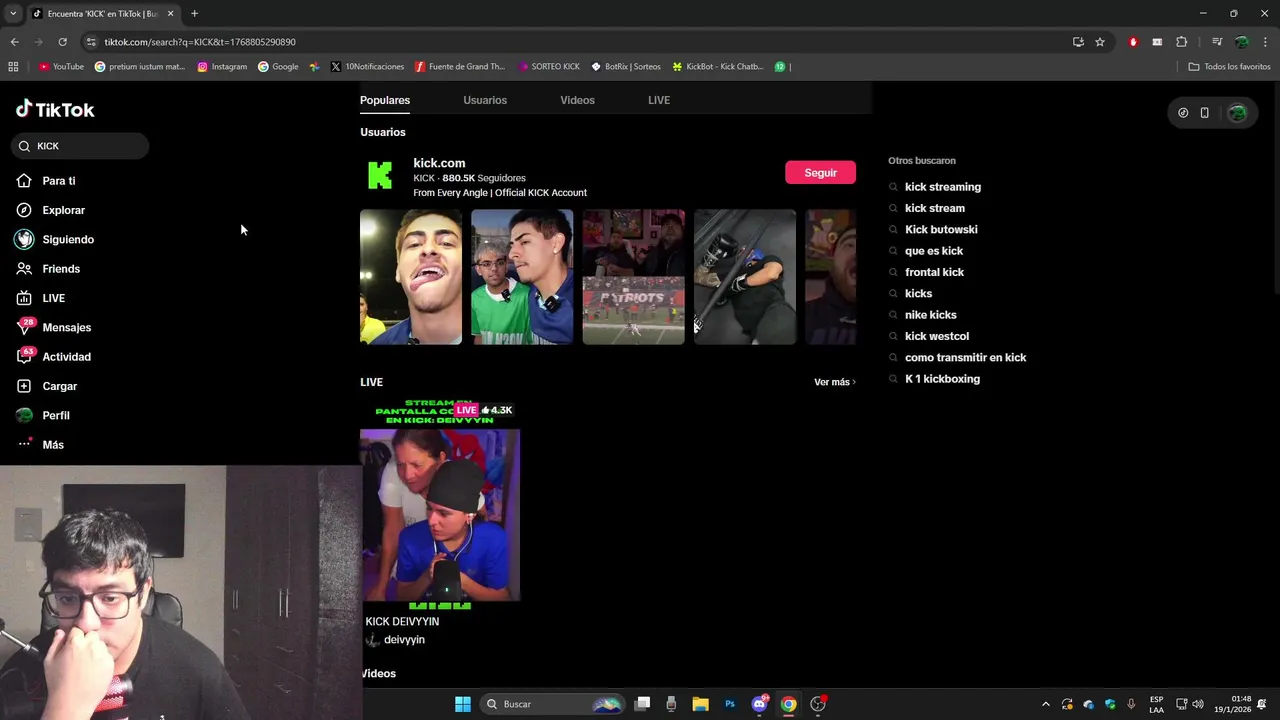
Task: Open SORTEO KICK bookmark
Action: click(549, 67)
